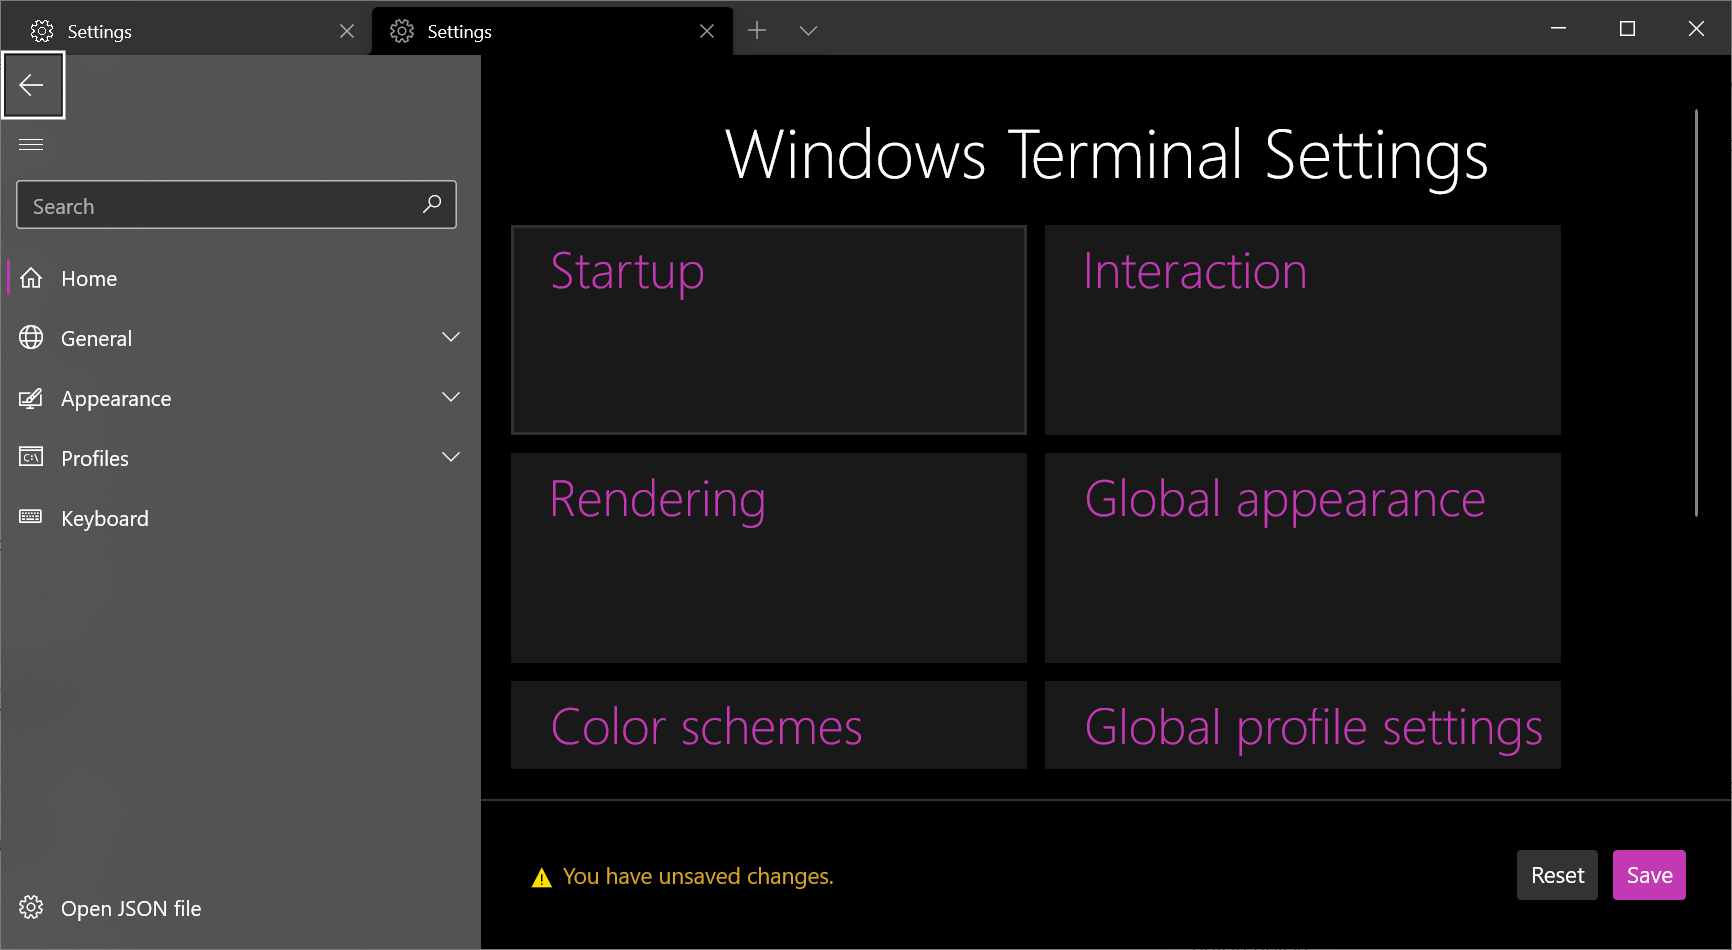Save the settings changes

[1649, 875]
